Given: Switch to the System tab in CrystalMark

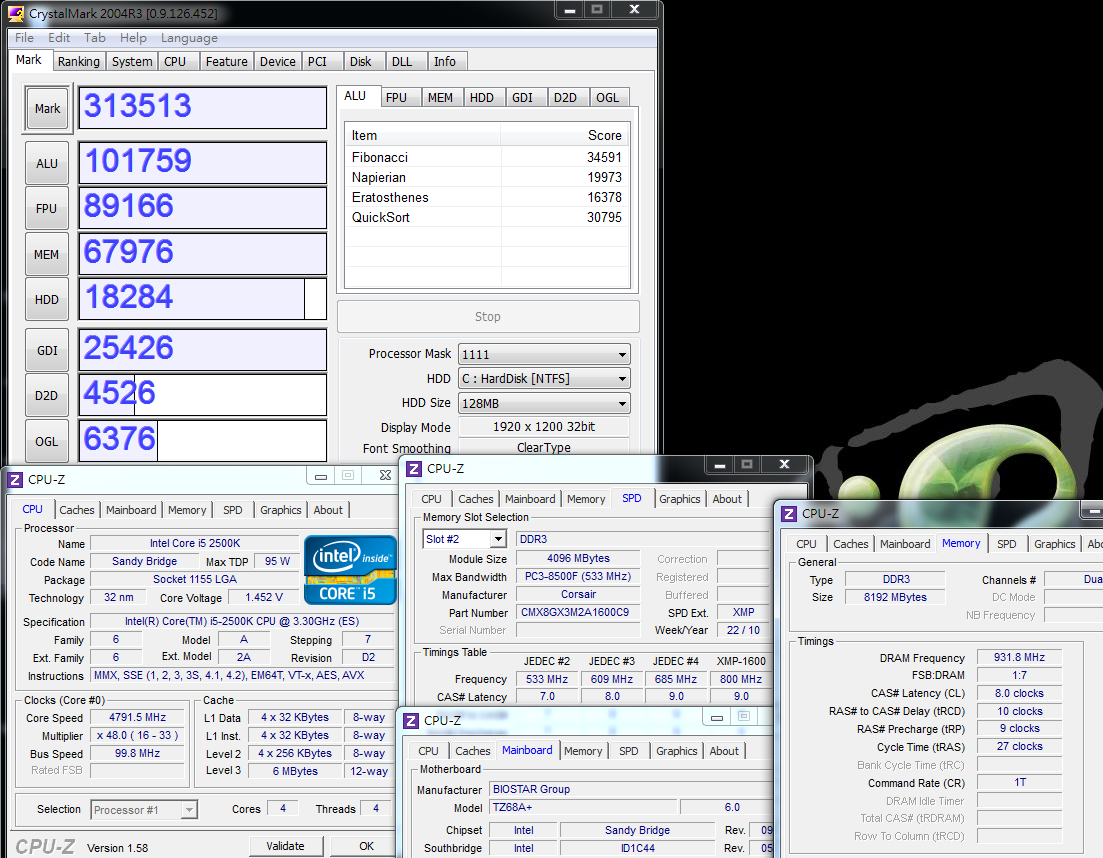Looking at the screenshot, I should coord(132,62).
